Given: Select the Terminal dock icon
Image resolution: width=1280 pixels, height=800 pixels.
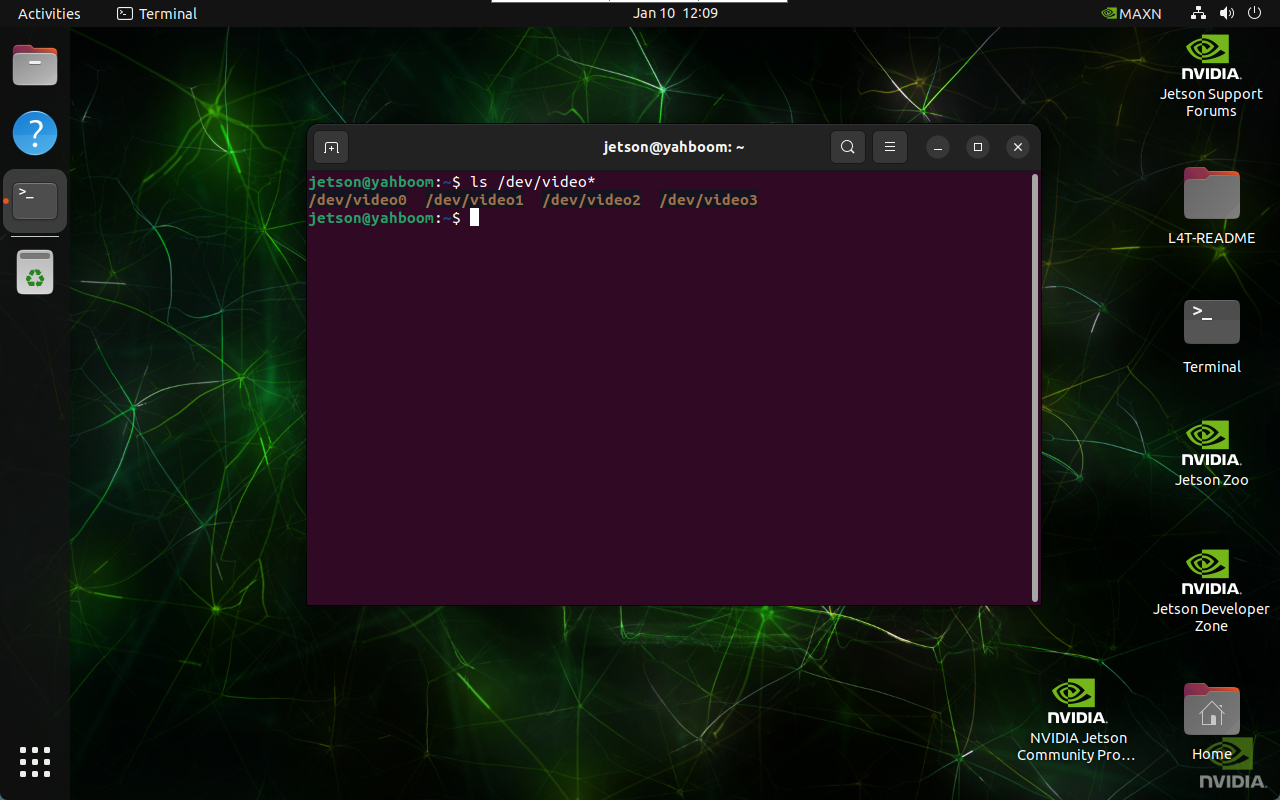Looking at the screenshot, I should click(x=35, y=201).
